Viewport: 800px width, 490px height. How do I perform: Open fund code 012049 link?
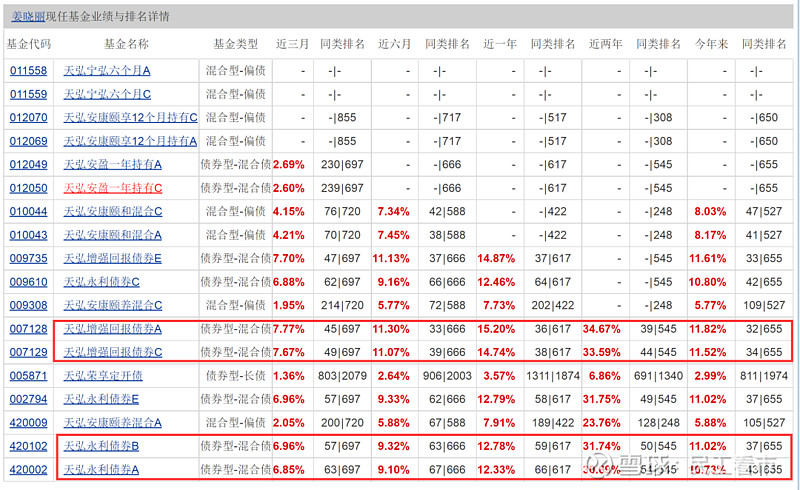(29, 164)
